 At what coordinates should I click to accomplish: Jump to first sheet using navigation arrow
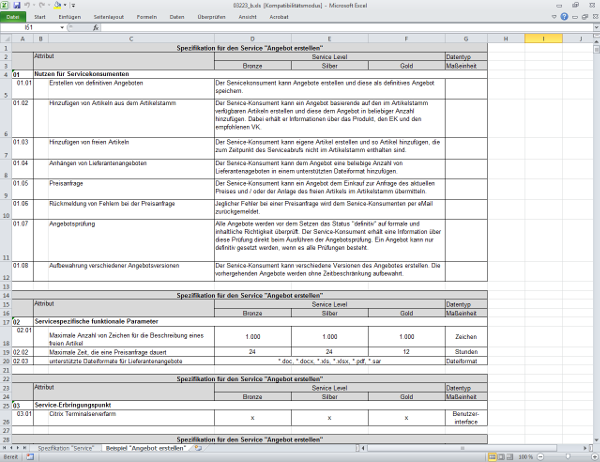point(5,447)
